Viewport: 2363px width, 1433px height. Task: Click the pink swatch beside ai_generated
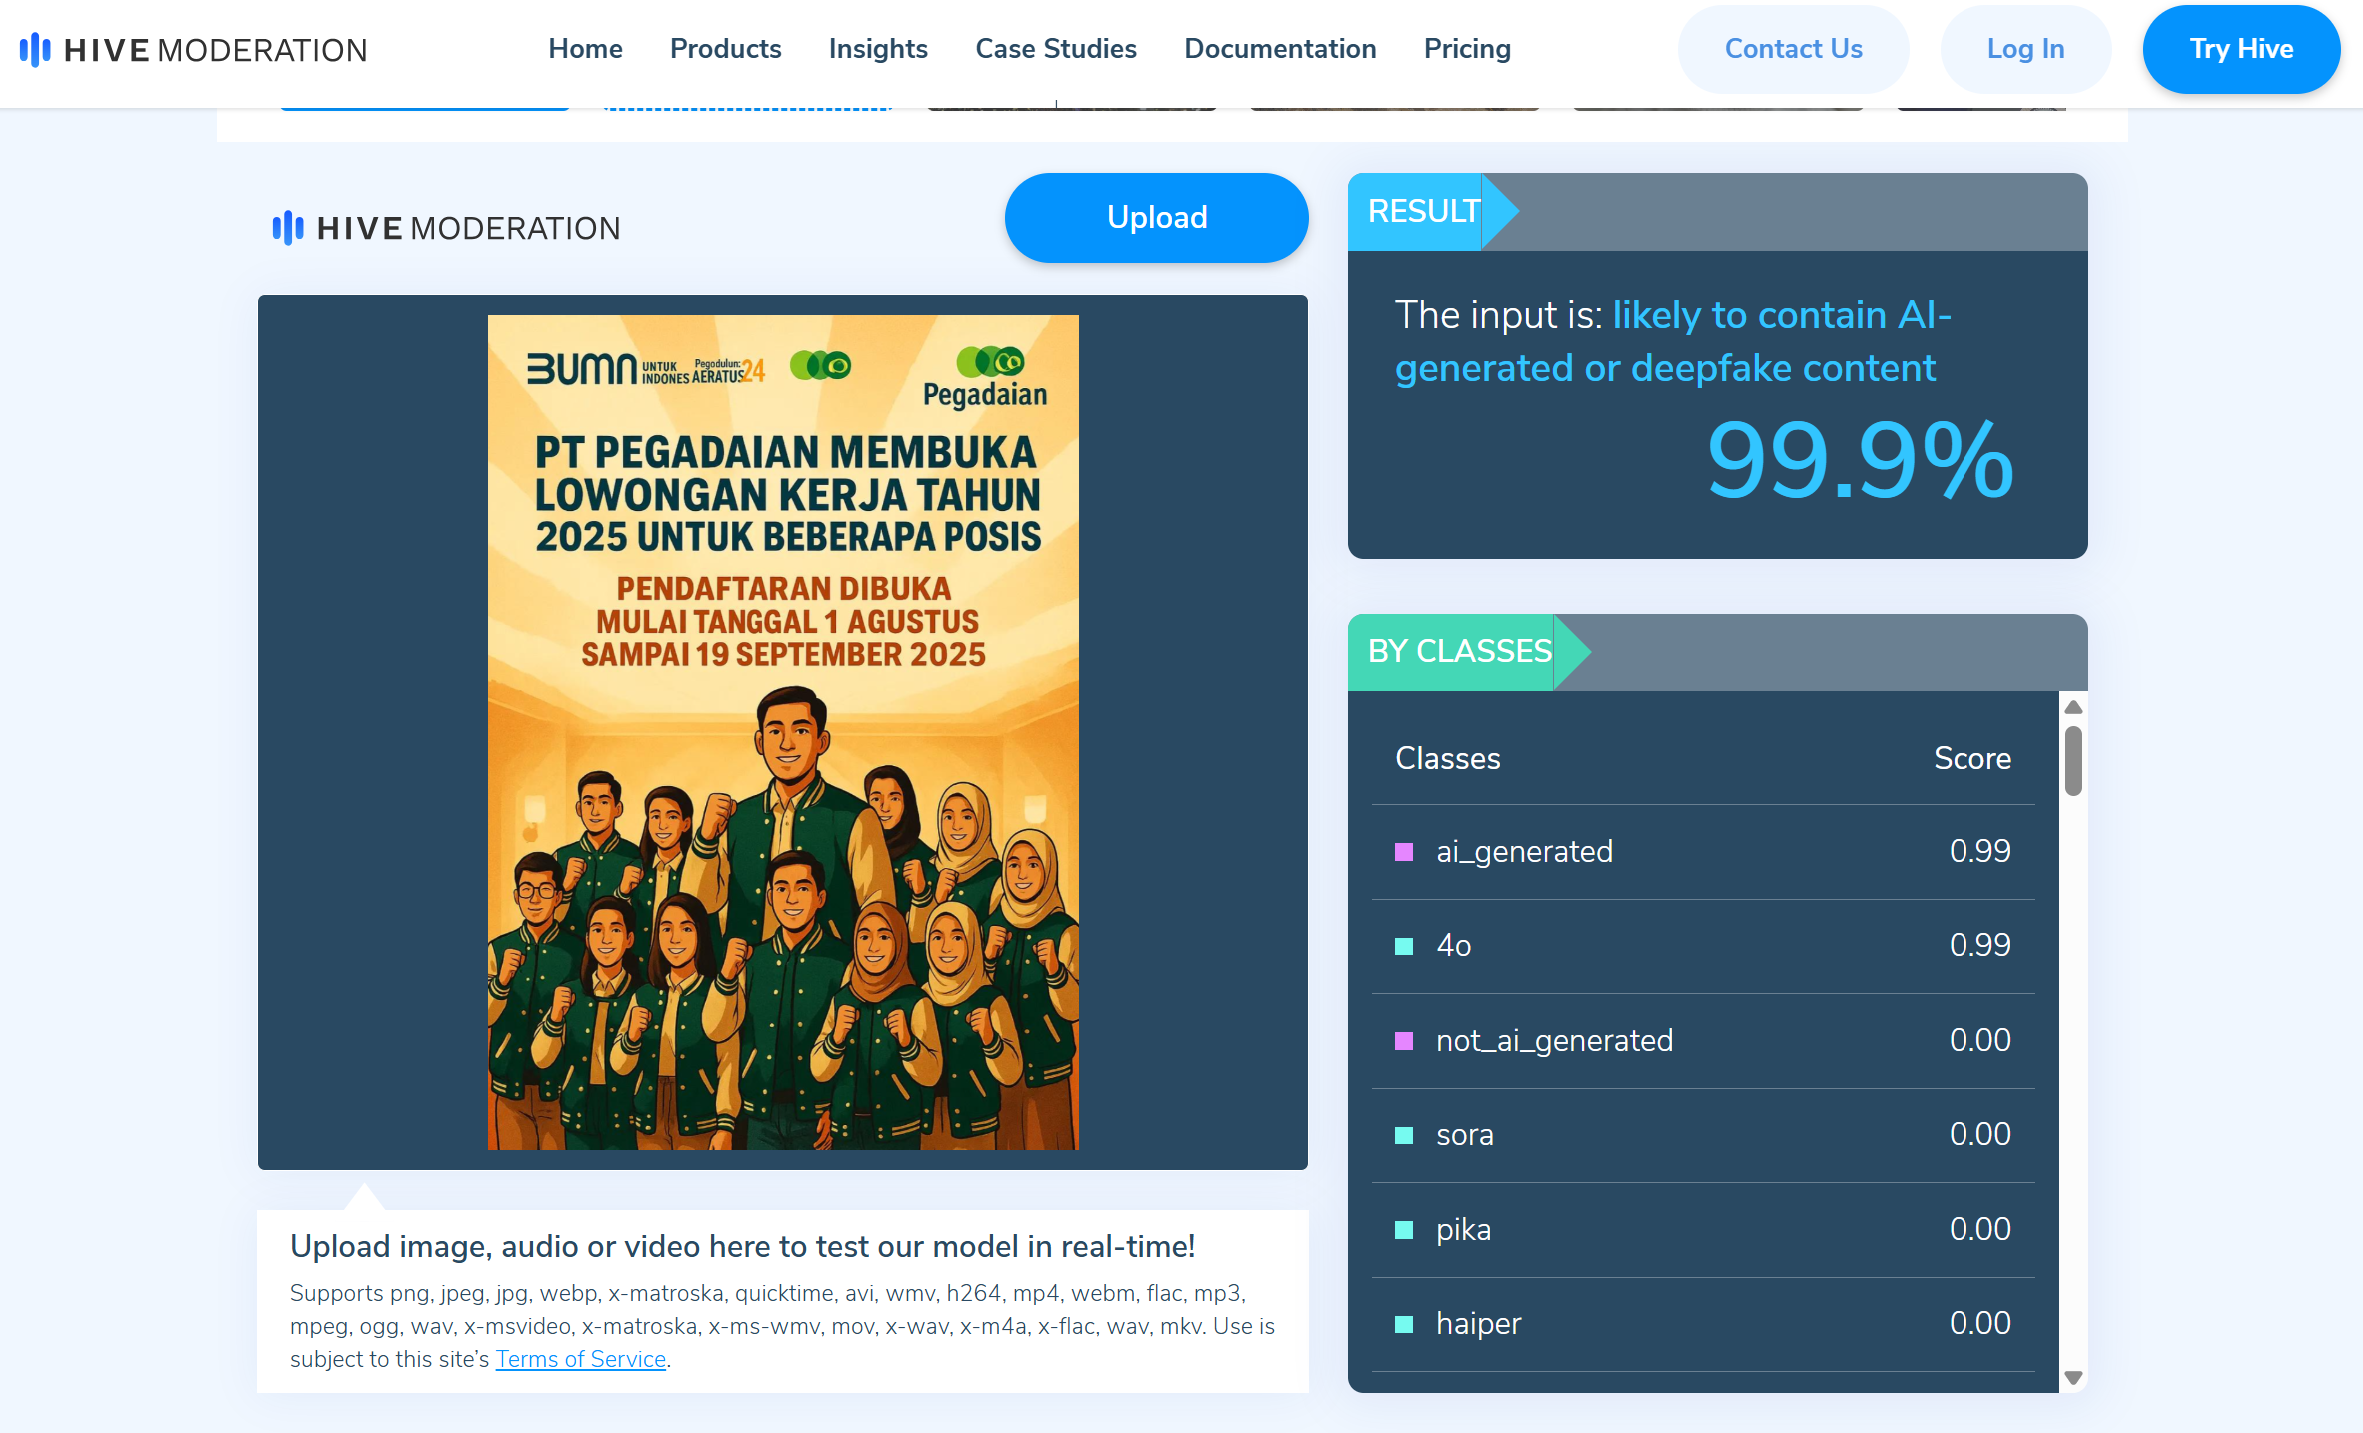click(1404, 852)
